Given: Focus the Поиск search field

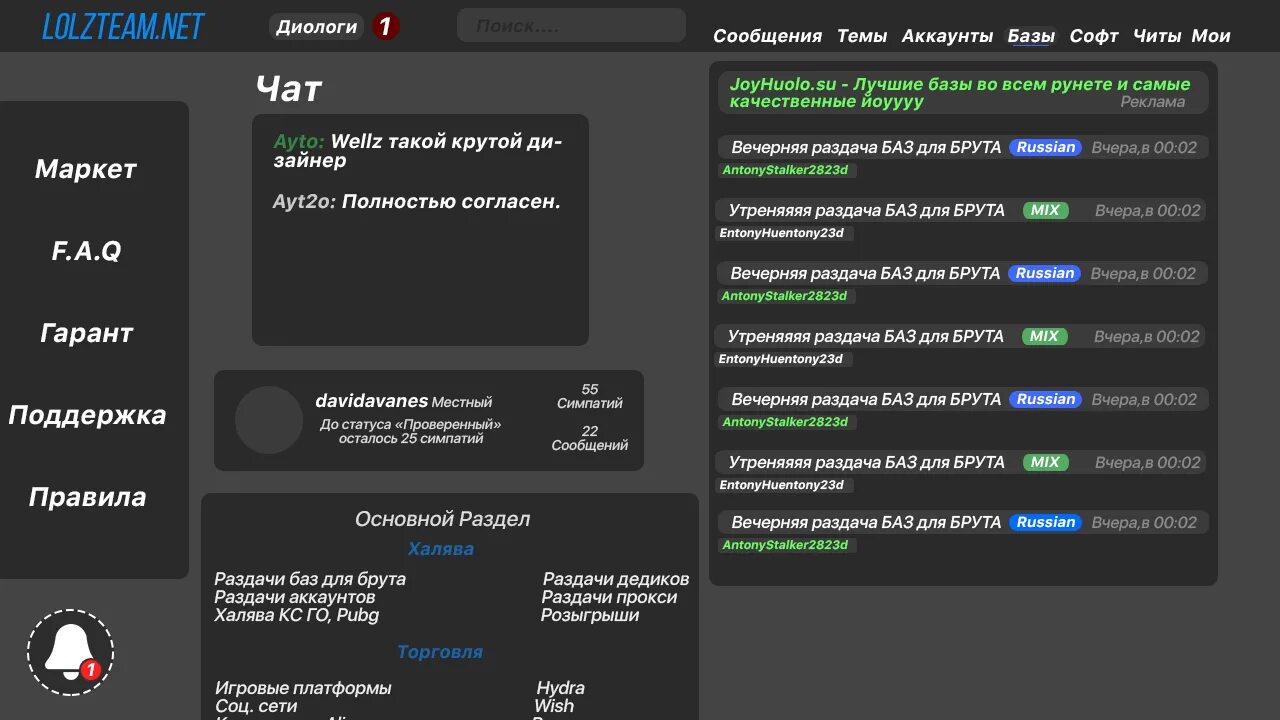Looking at the screenshot, I should [x=571, y=26].
